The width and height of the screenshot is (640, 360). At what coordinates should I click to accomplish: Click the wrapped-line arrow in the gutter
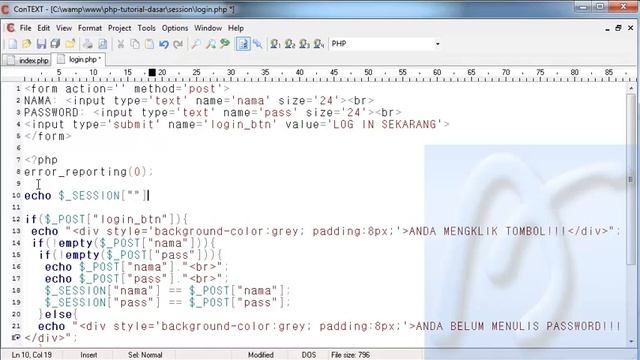pyautogui.click(x=16, y=338)
